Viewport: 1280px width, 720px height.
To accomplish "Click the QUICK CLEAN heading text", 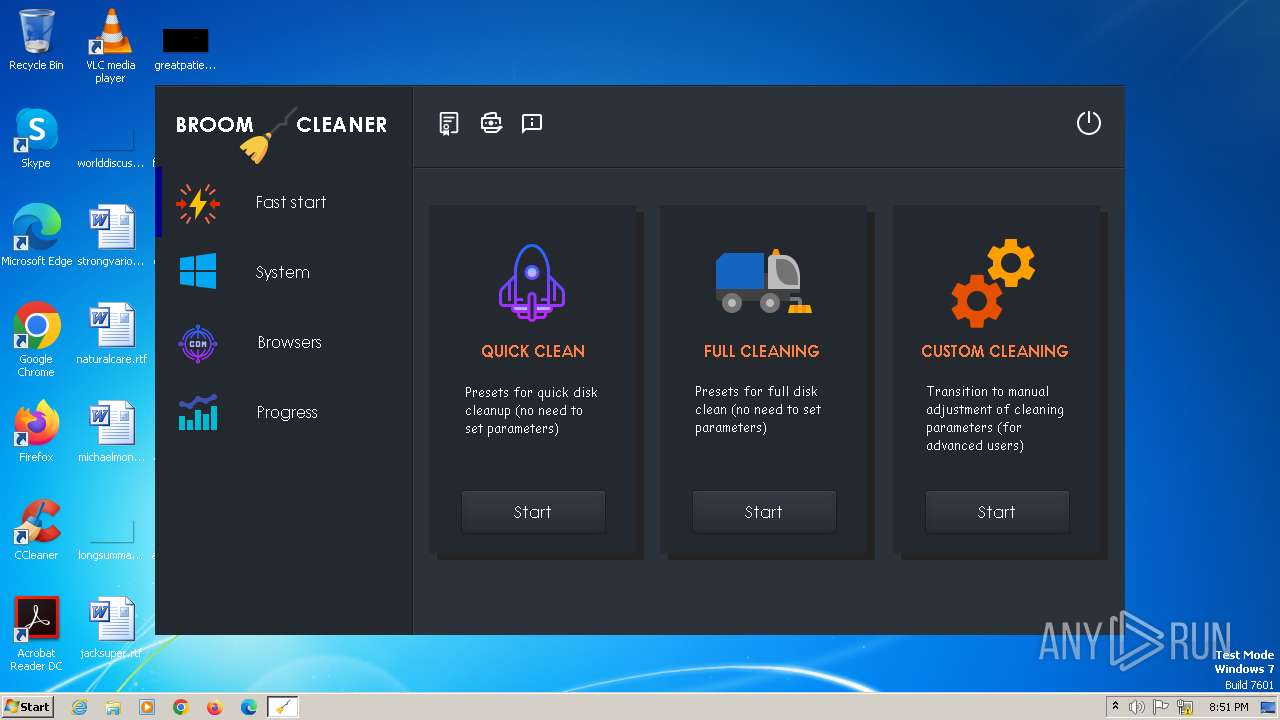I will 533,351.
